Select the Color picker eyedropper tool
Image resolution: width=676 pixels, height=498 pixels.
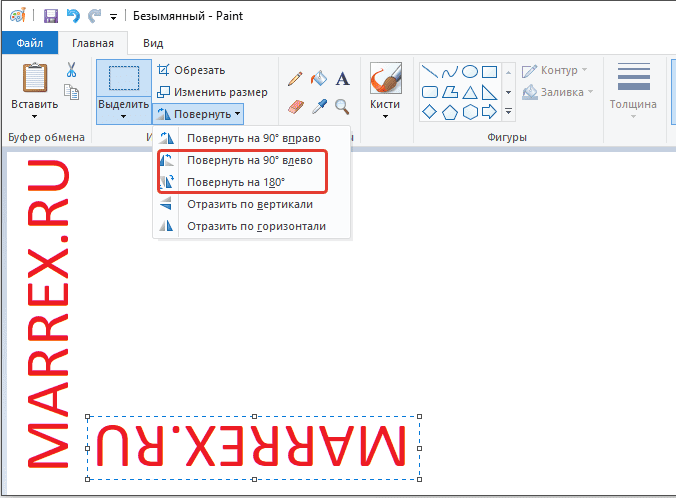(x=319, y=106)
